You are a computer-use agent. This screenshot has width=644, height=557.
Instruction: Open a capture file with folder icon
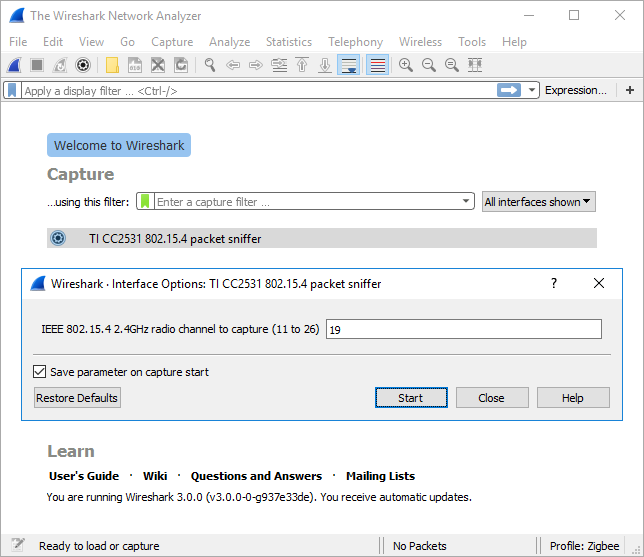[x=112, y=65]
